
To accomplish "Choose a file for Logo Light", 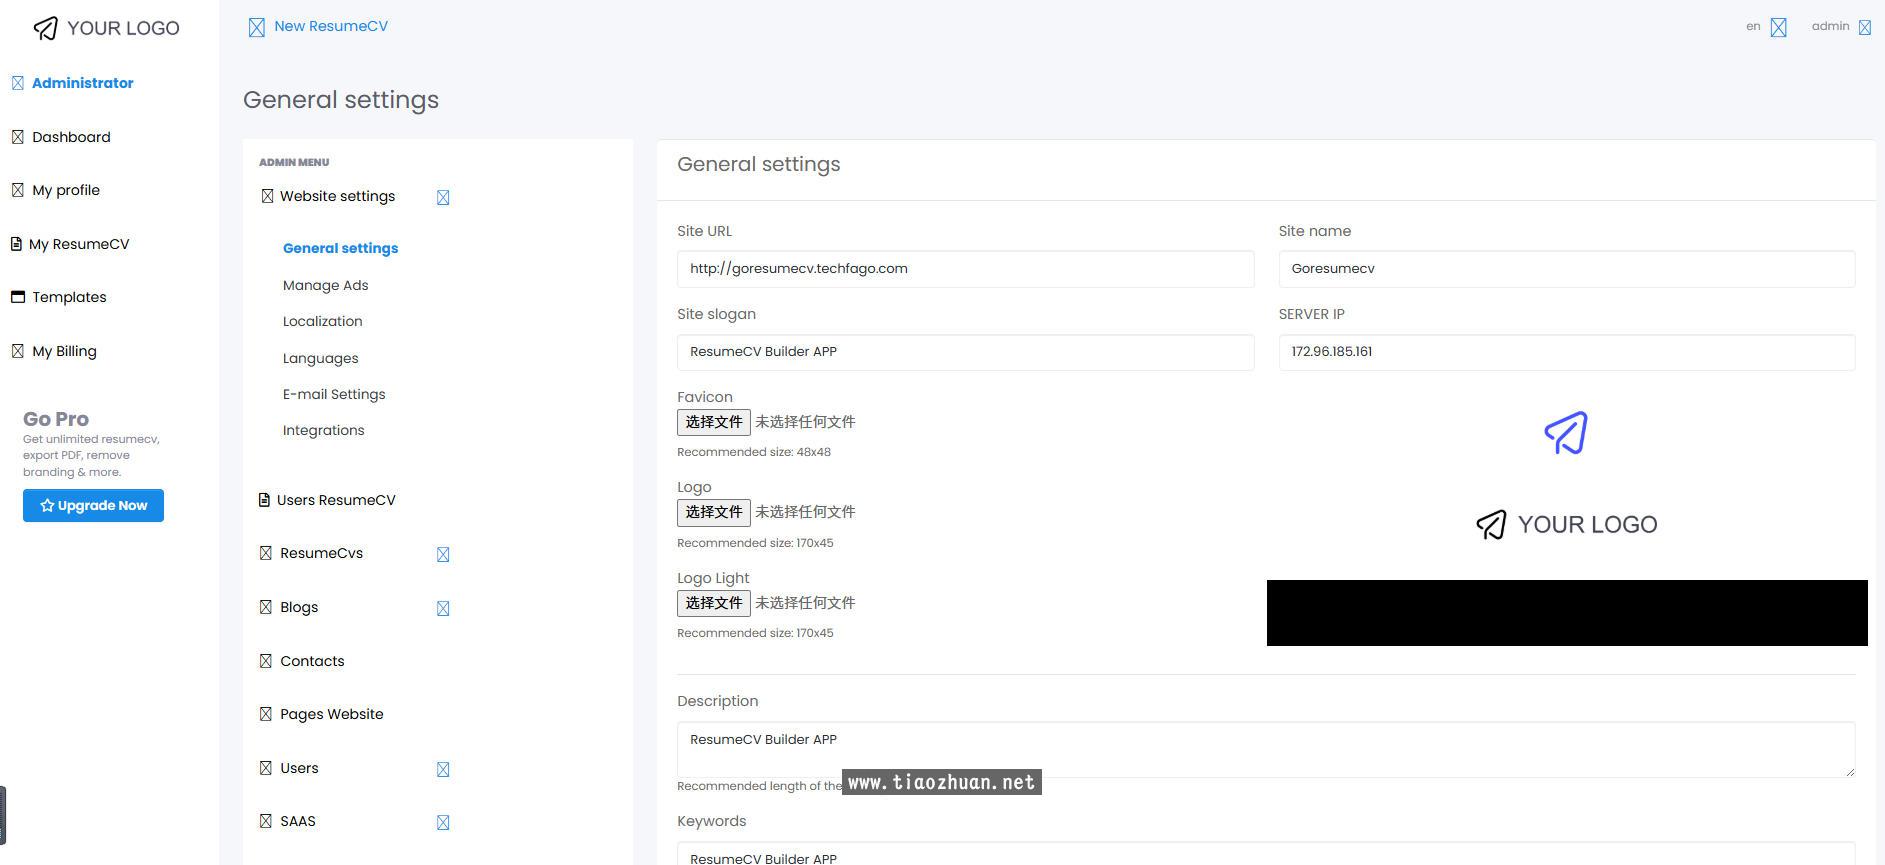I will pos(713,603).
